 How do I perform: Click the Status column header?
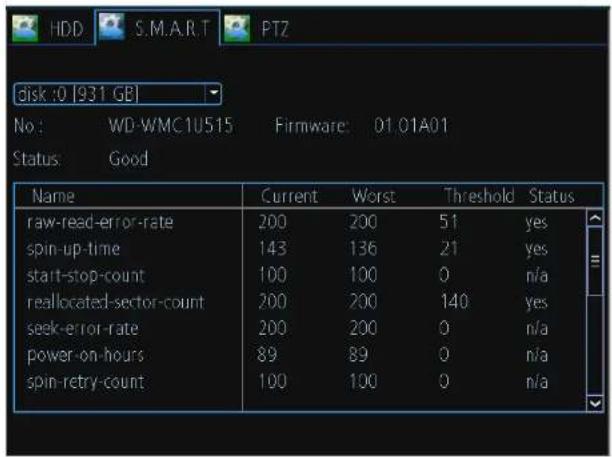click(x=552, y=196)
